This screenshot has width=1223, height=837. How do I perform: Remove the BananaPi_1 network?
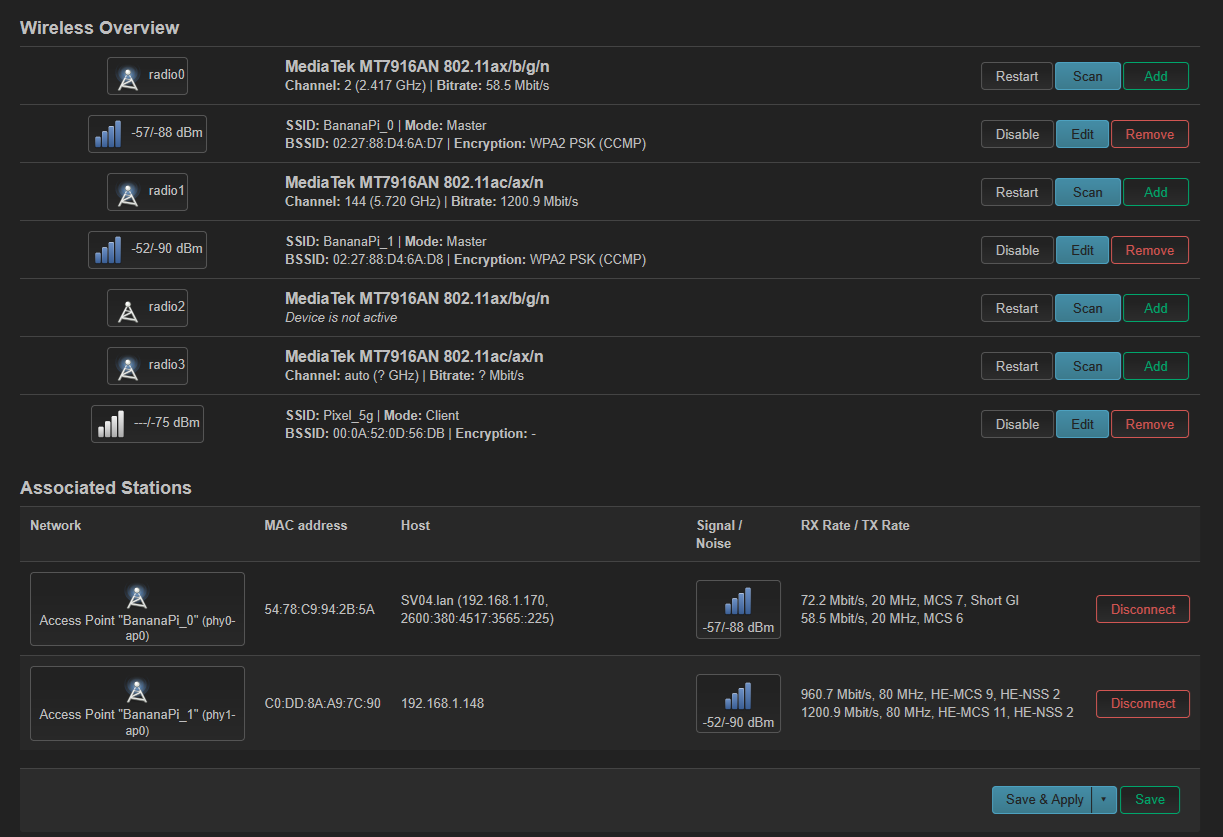click(x=1150, y=250)
